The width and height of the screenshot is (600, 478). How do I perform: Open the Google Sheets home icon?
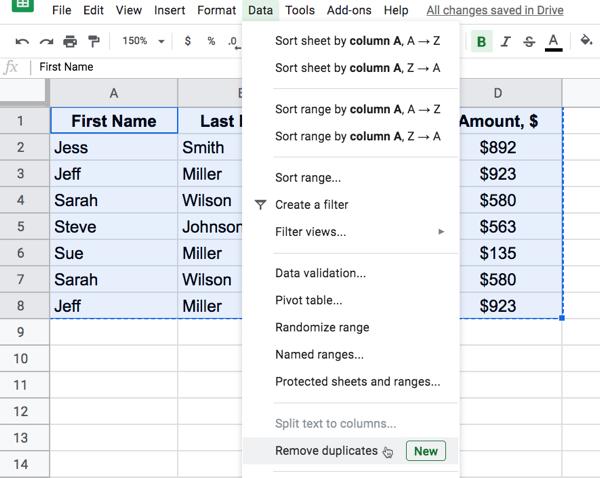coord(23,5)
